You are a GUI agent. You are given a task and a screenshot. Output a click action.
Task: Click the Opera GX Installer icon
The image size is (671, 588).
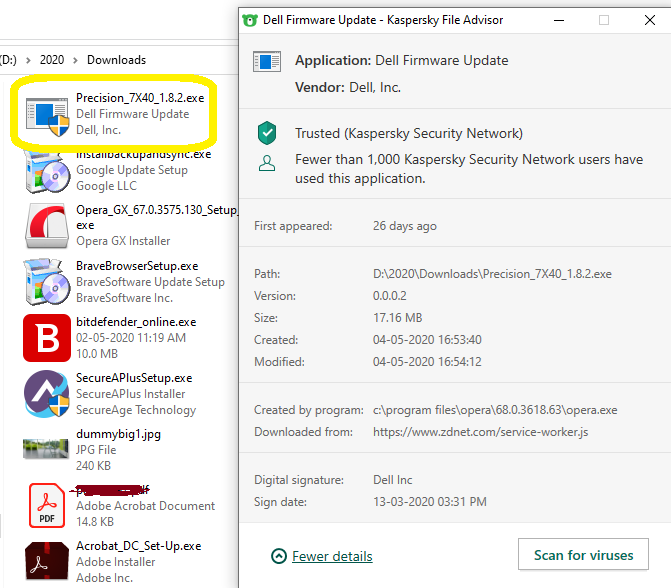[45, 225]
